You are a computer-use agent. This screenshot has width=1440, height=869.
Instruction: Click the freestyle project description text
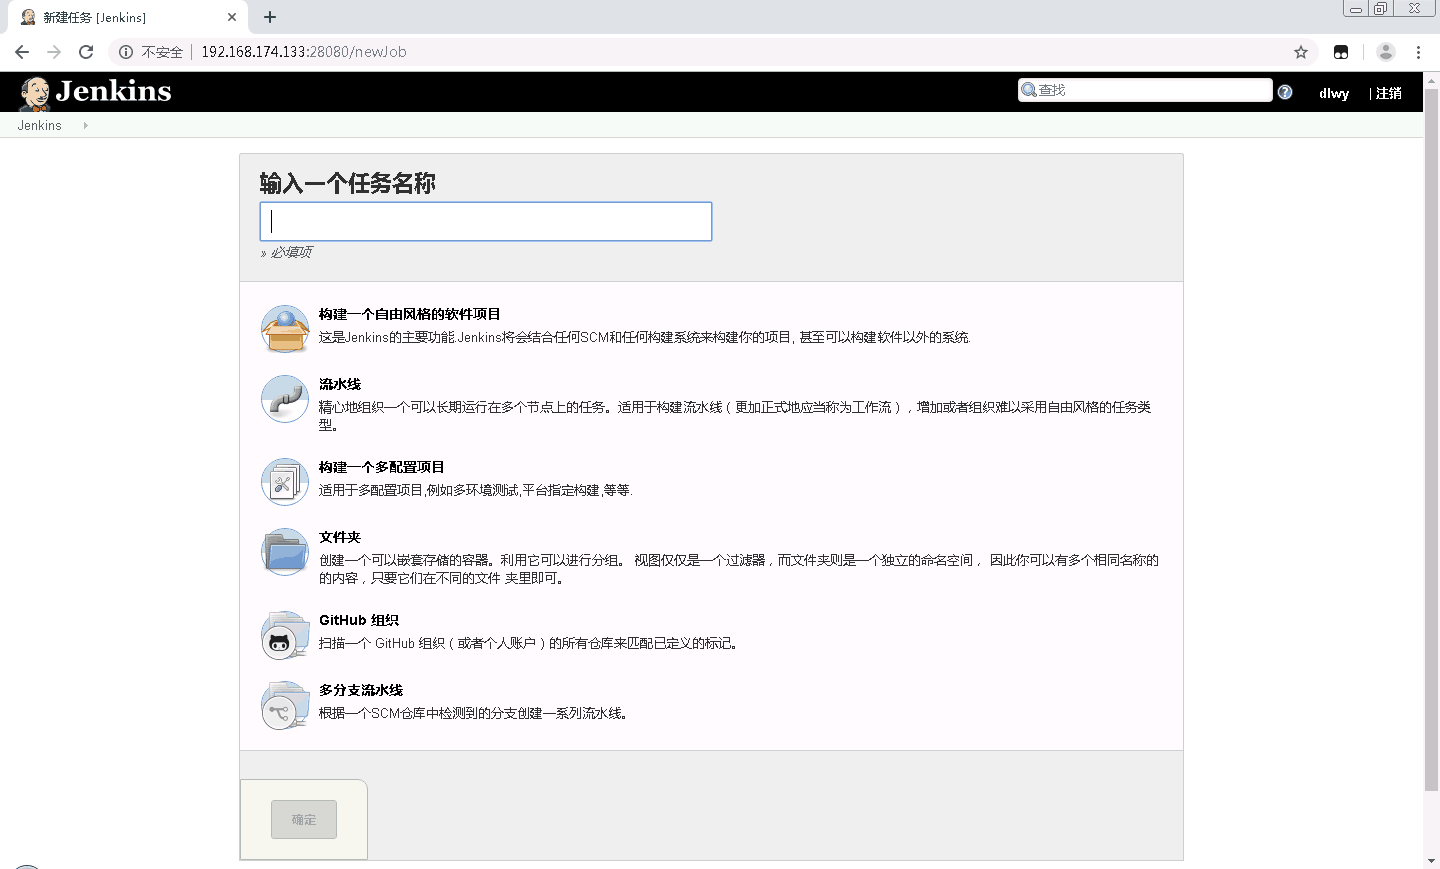(x=645, y=337)
